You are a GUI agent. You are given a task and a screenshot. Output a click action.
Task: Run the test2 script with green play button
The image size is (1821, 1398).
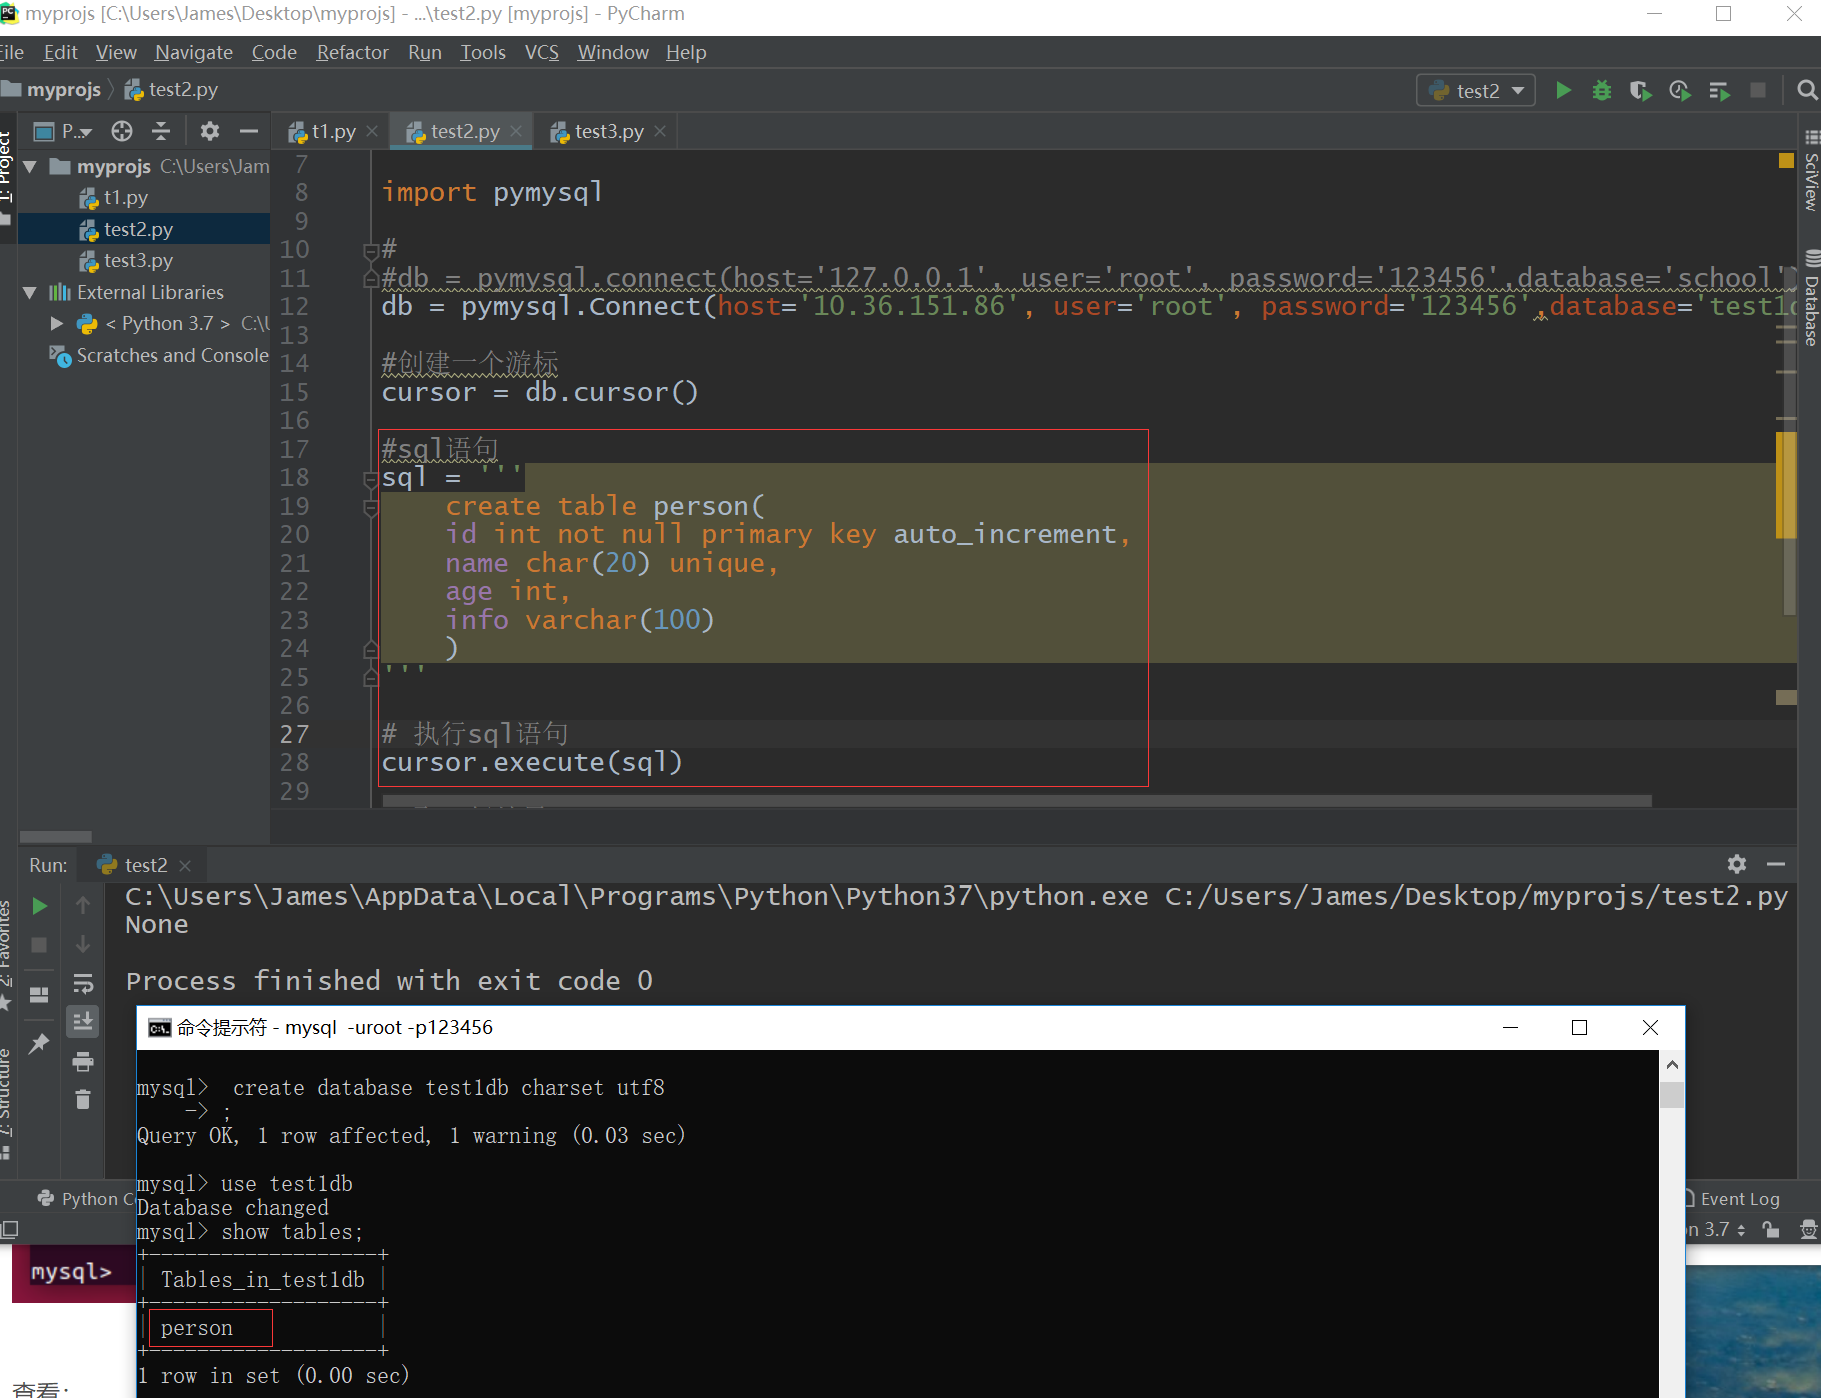[1563, 90]
